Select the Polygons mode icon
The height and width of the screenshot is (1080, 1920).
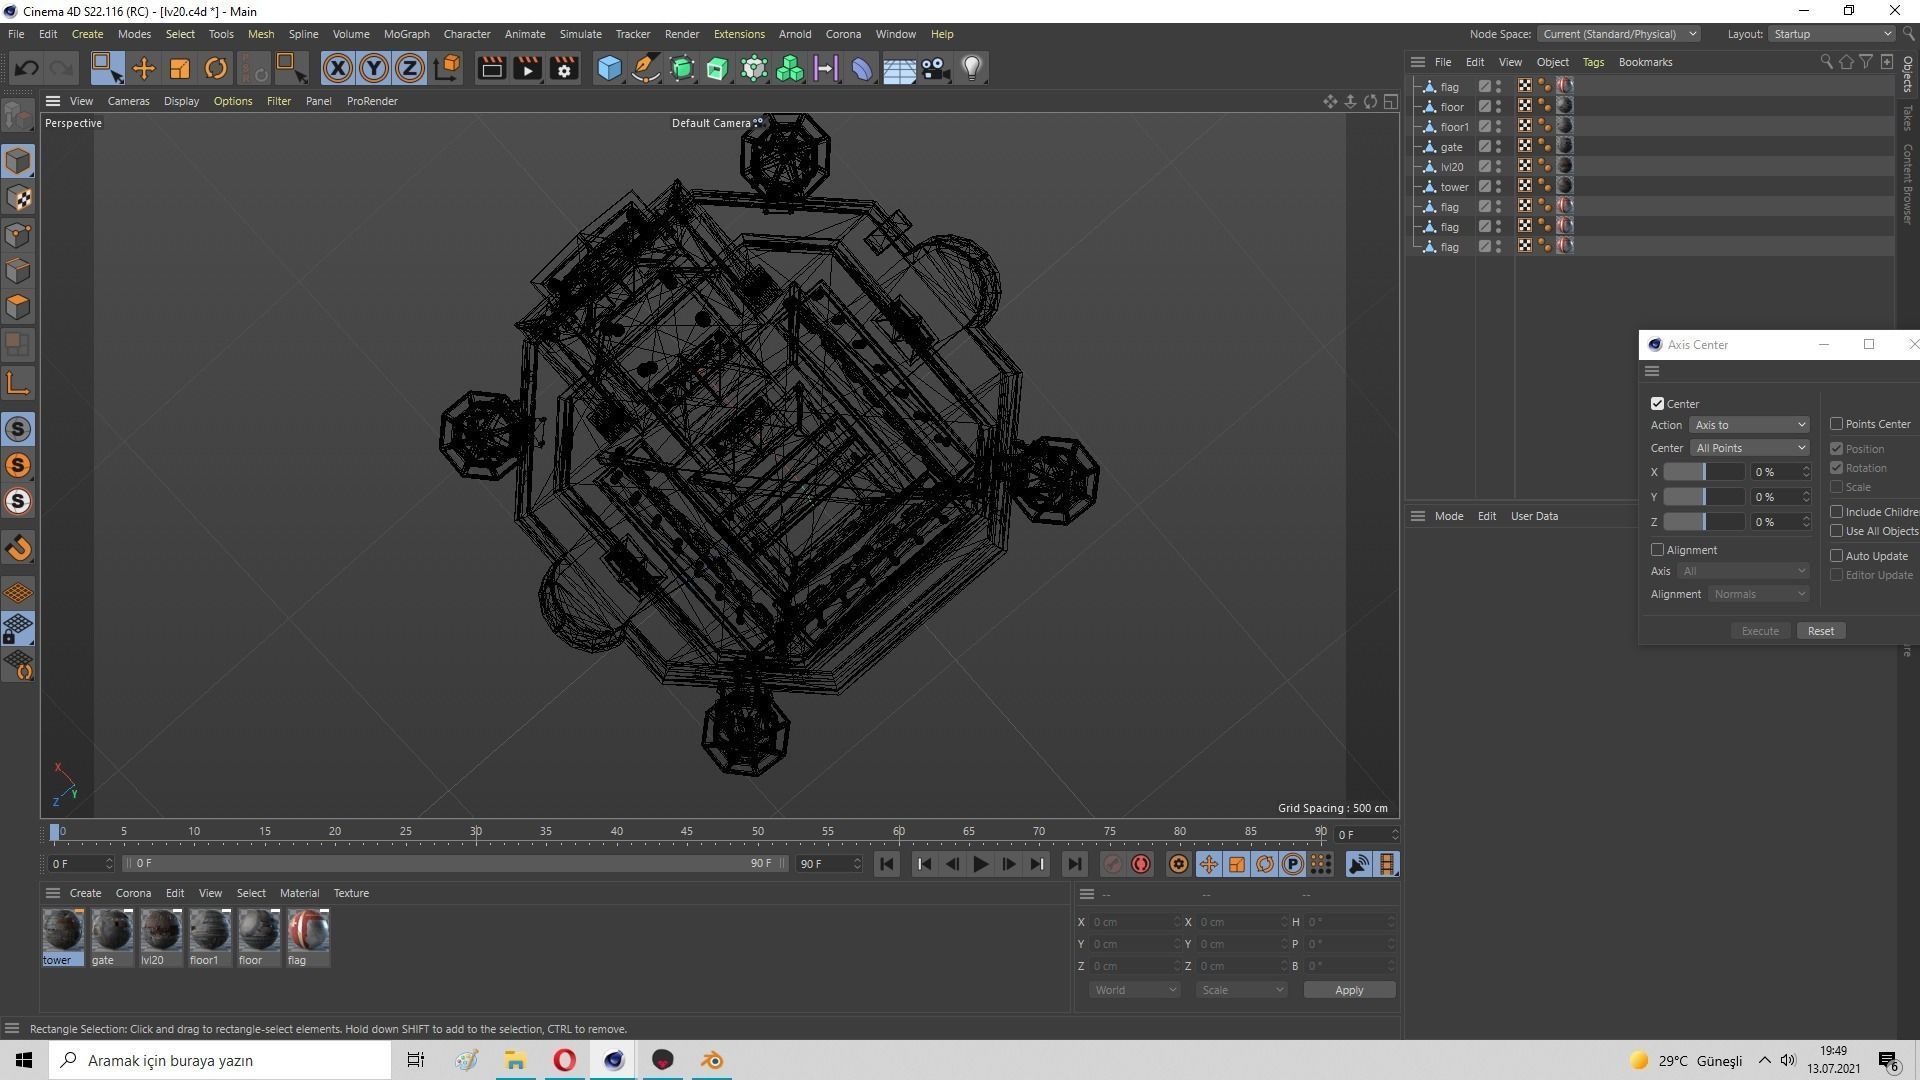(18, 307)
